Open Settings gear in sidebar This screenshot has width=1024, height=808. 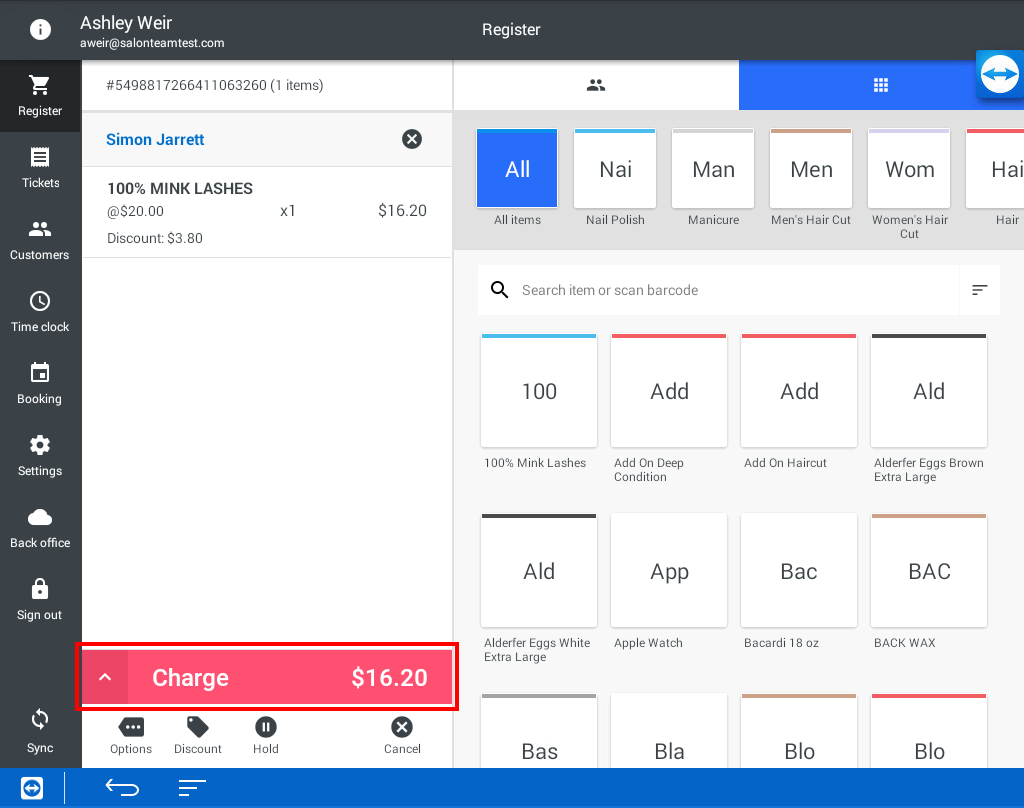click(40, 455)
